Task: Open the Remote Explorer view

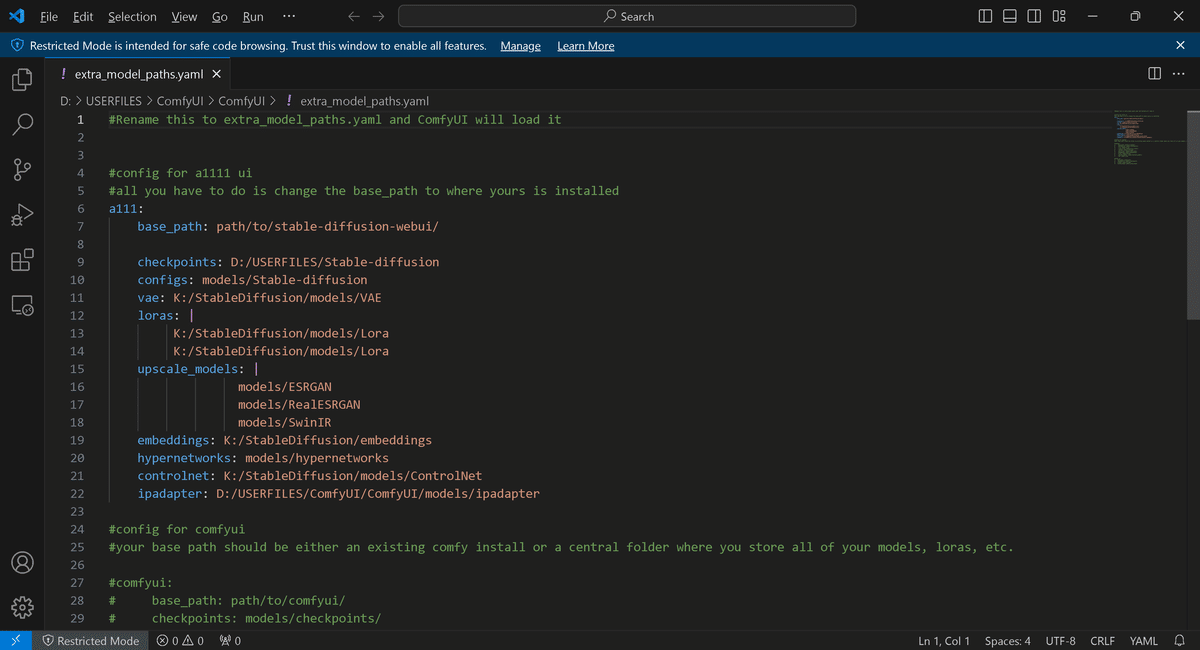Action: pos(22,305)
